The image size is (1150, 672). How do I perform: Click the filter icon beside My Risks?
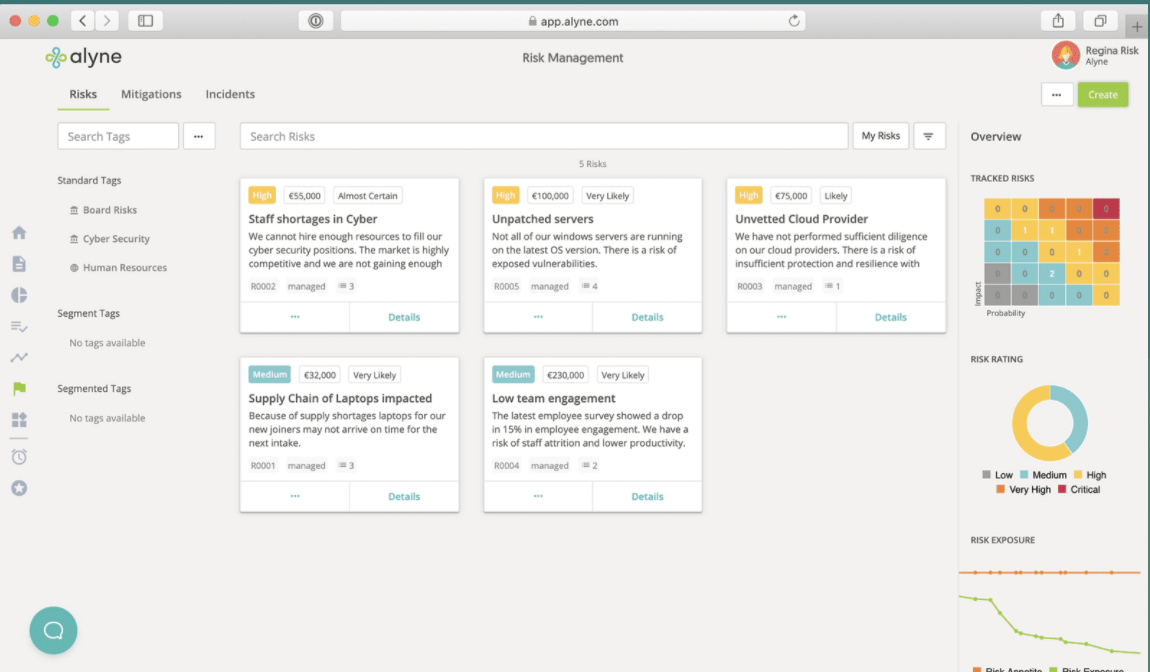(929, 136)
